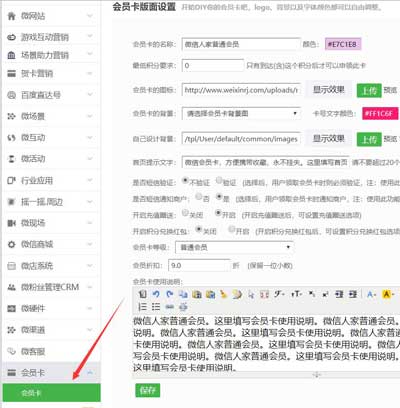Open the 会员卡等级 dropdown showing 普通会员
Viewport: 400px width, 408px height.
pos(234,247)
